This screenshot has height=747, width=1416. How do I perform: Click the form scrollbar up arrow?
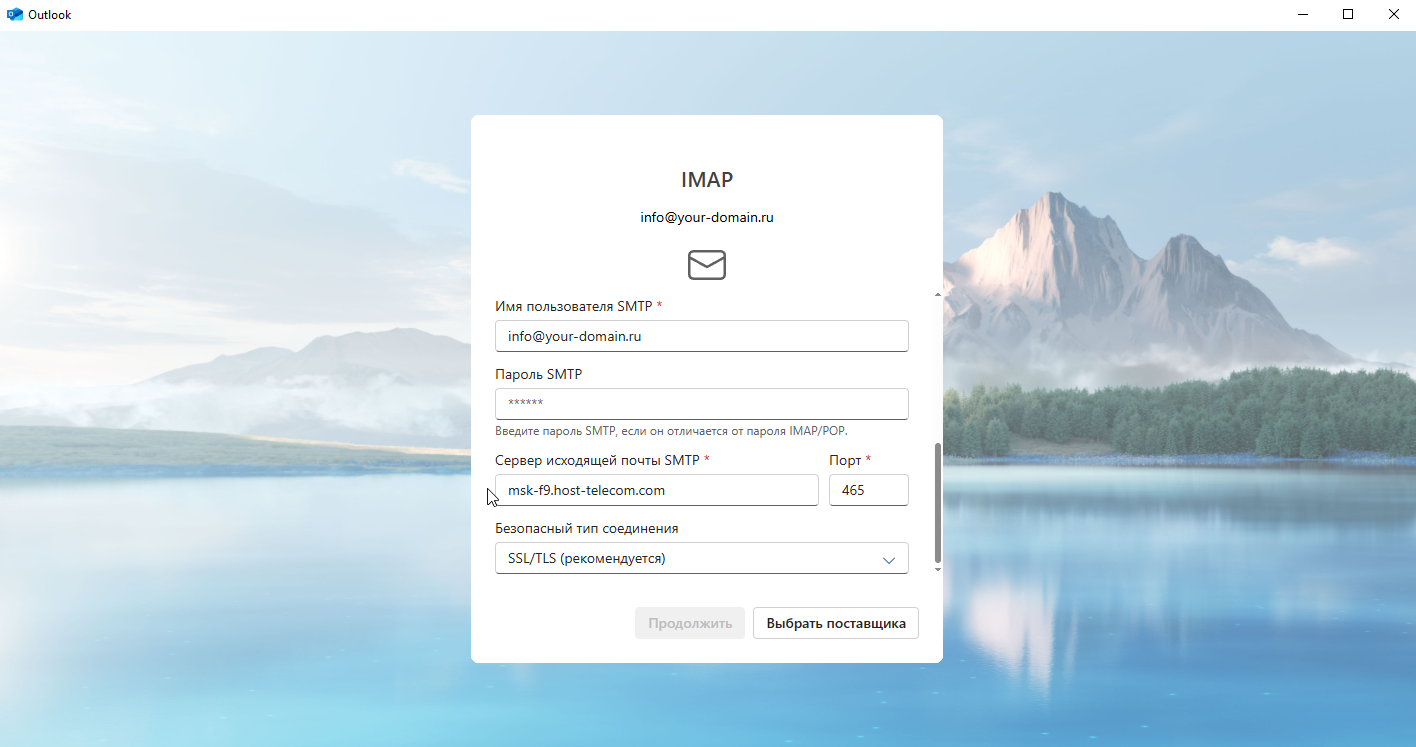[938, 295]
